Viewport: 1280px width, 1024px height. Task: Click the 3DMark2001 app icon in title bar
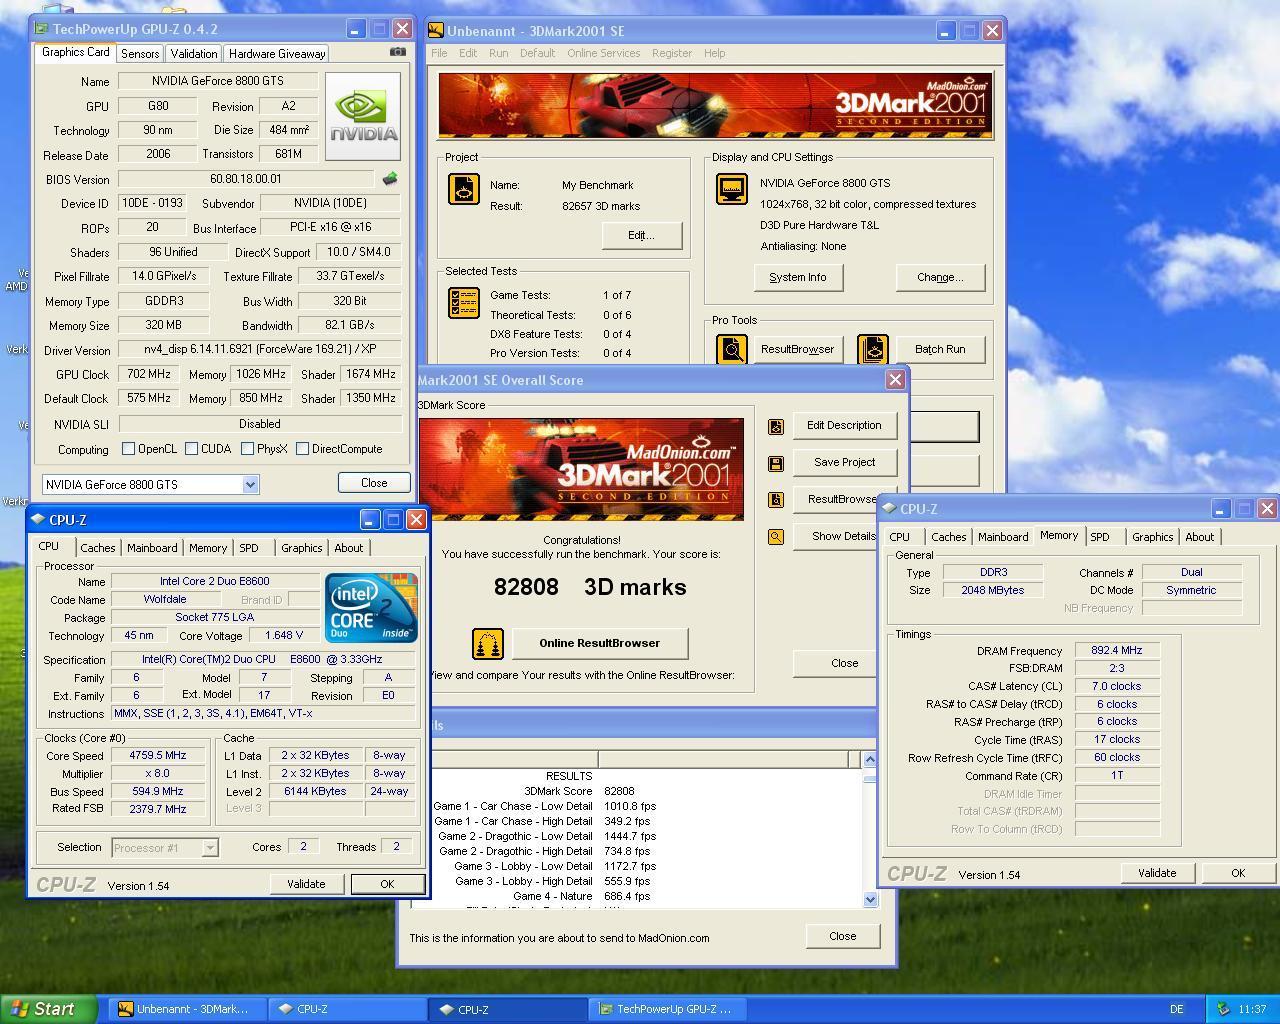pyautogui.click(x=436, y=30)
